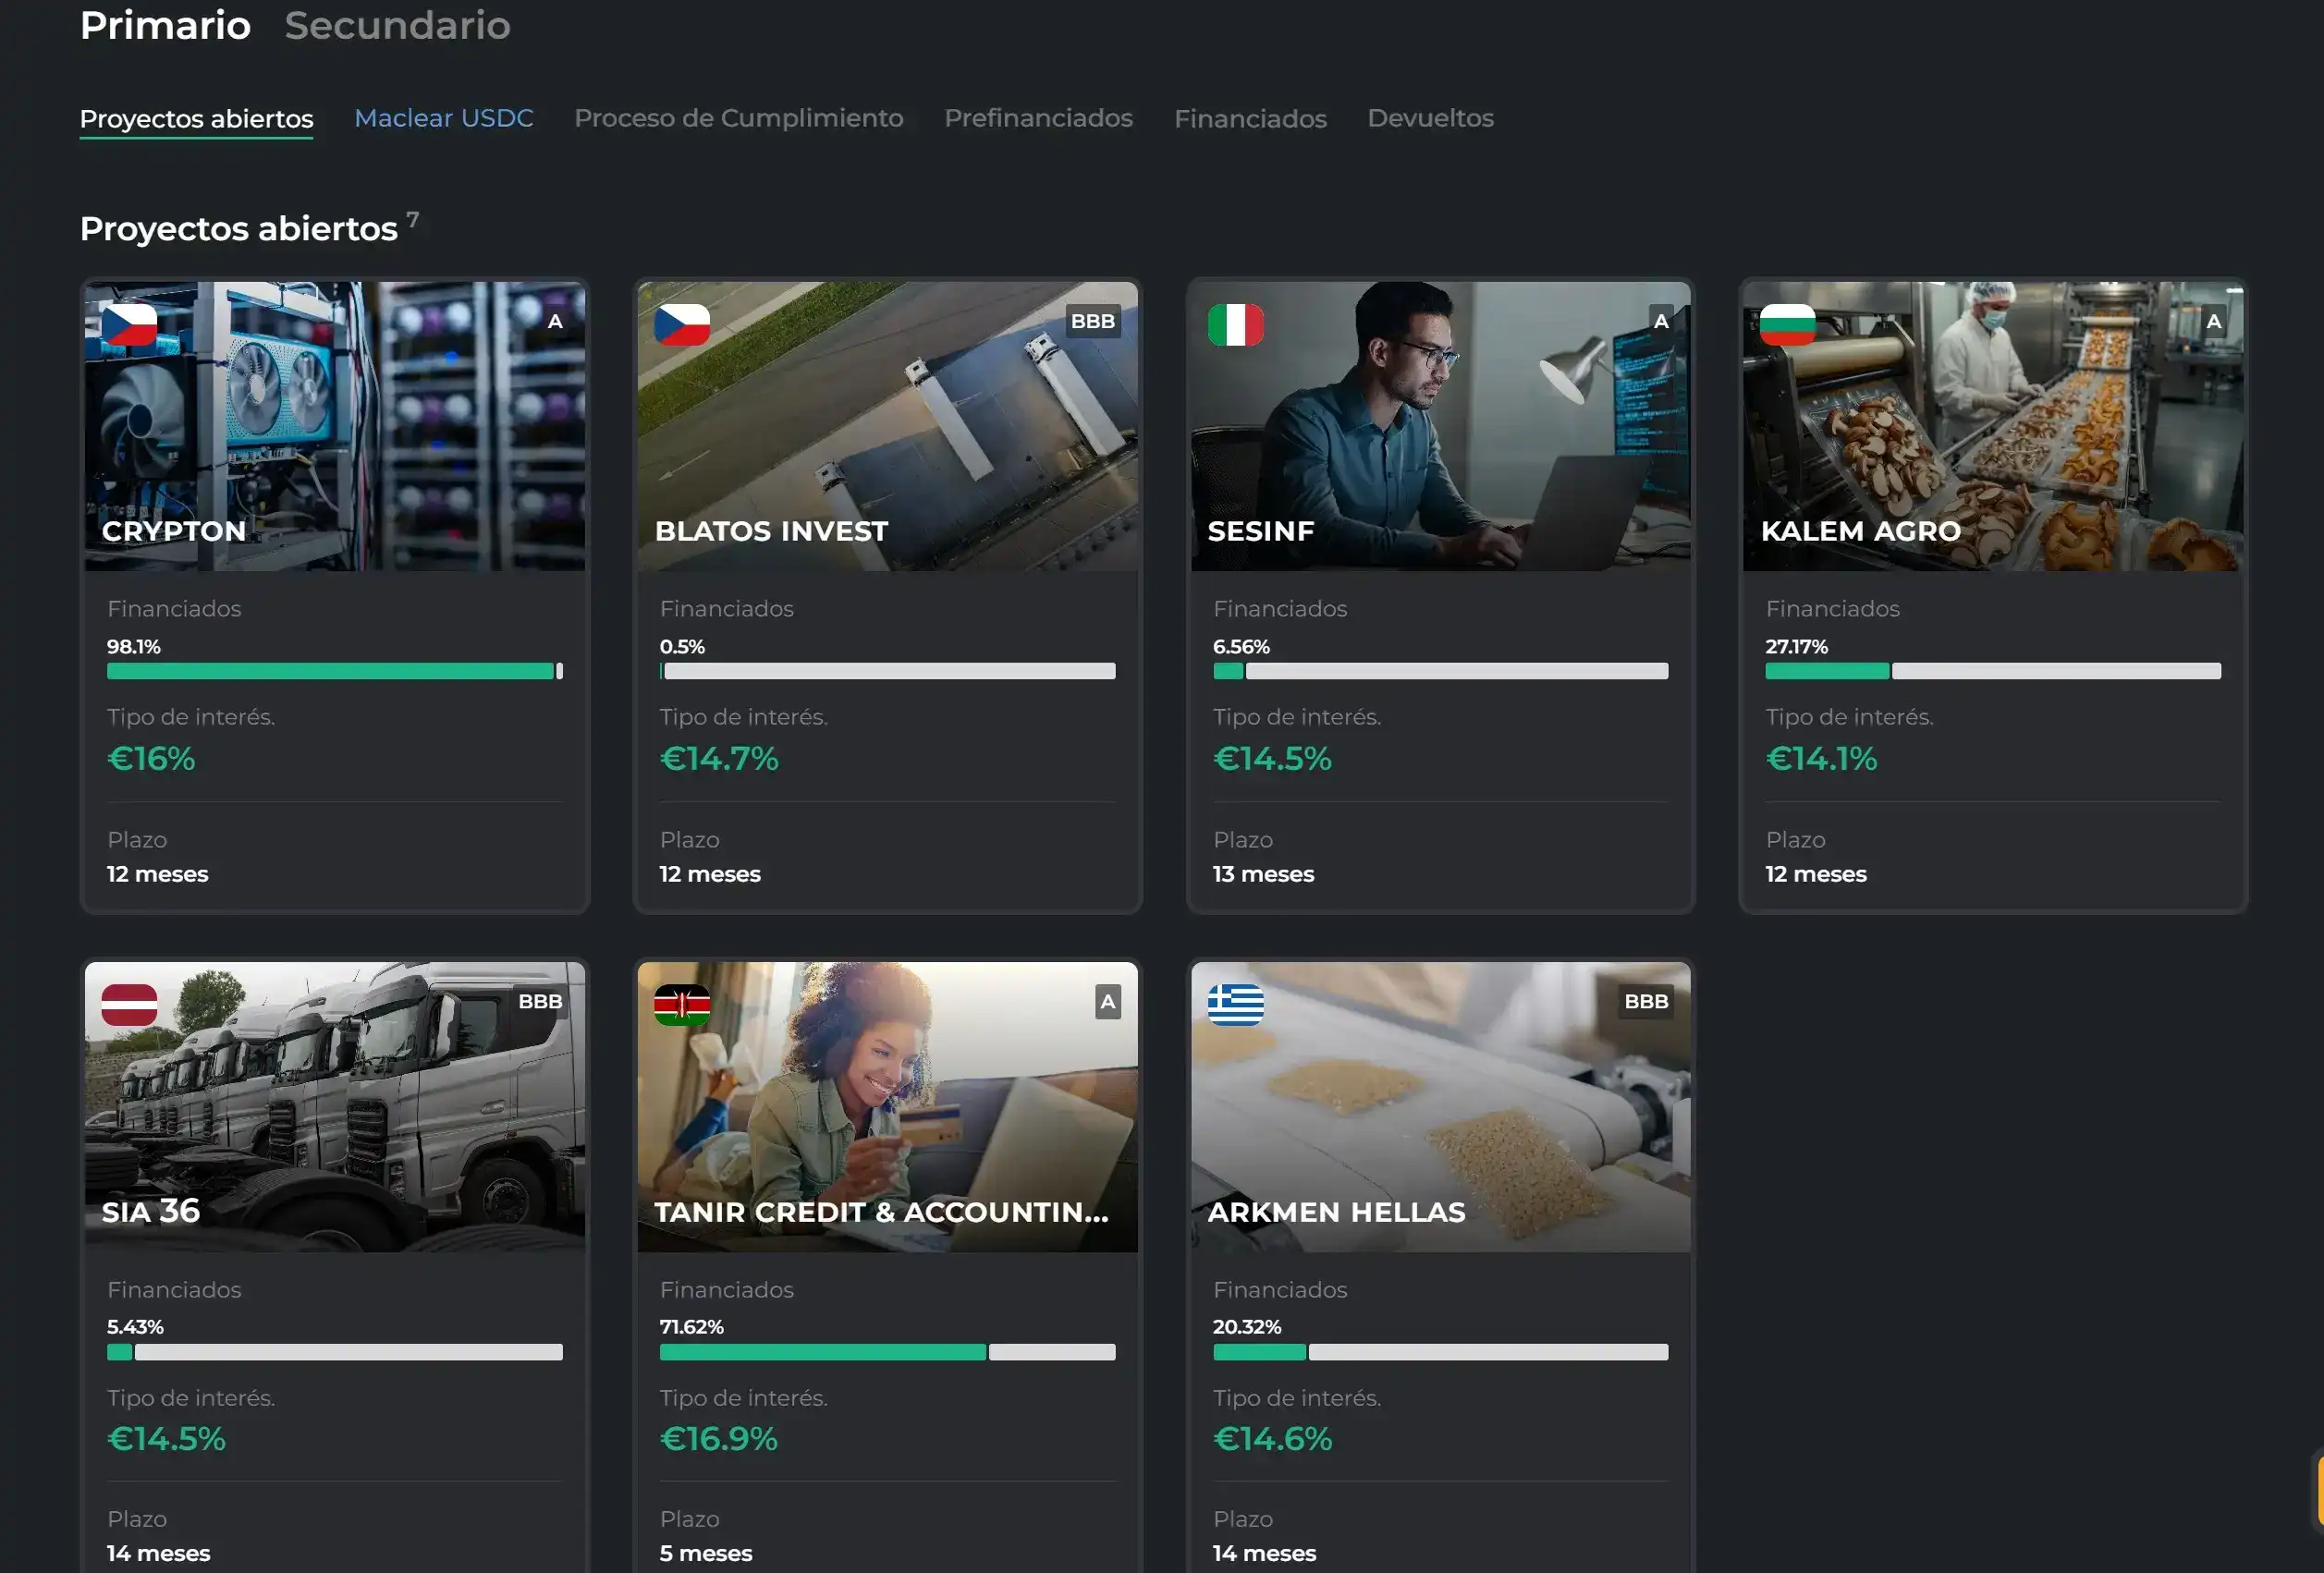Image resolution: width=2324 pixels, height=1573 pixels.
Task: Click the €14.7% interest rate value
Action: (x=719, y=759)
